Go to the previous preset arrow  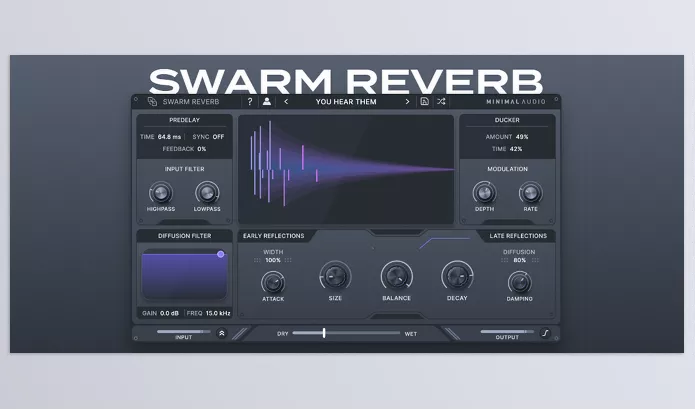pos(286,101)
